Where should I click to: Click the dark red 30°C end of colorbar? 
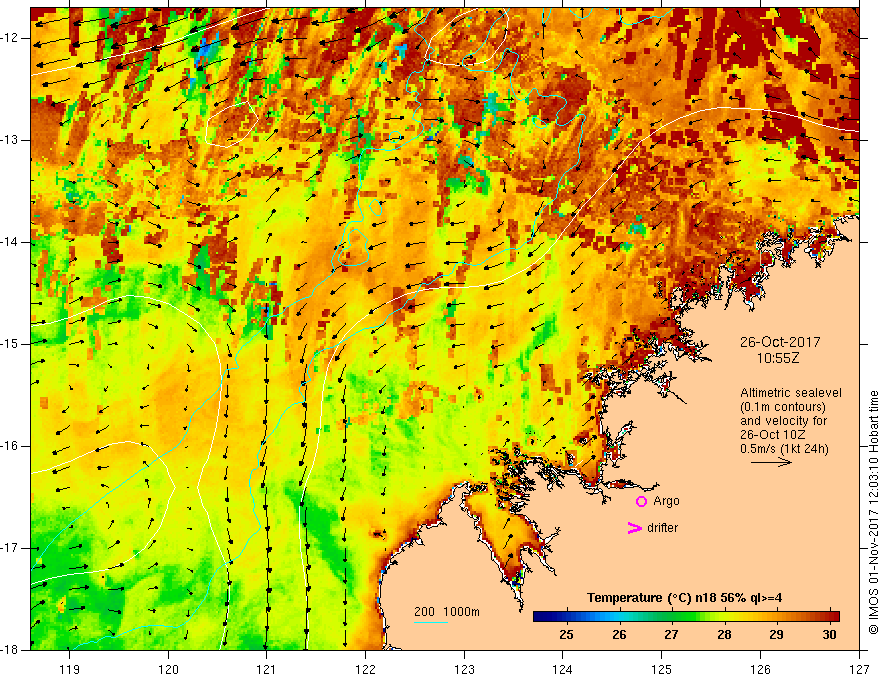(x=833, y=617)
